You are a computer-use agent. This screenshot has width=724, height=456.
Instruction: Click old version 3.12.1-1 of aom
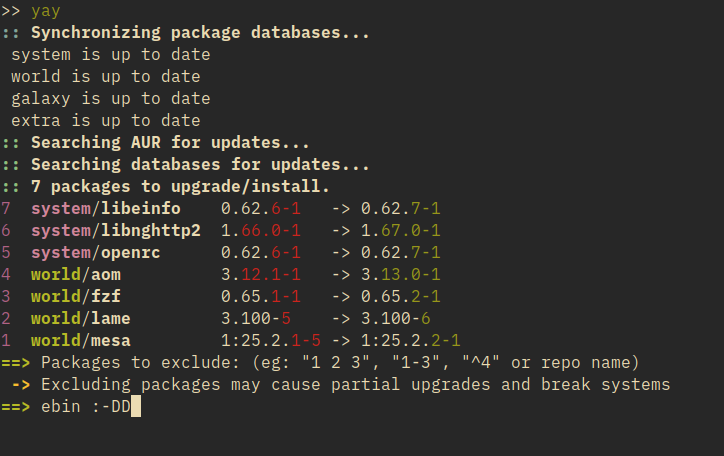260,275
